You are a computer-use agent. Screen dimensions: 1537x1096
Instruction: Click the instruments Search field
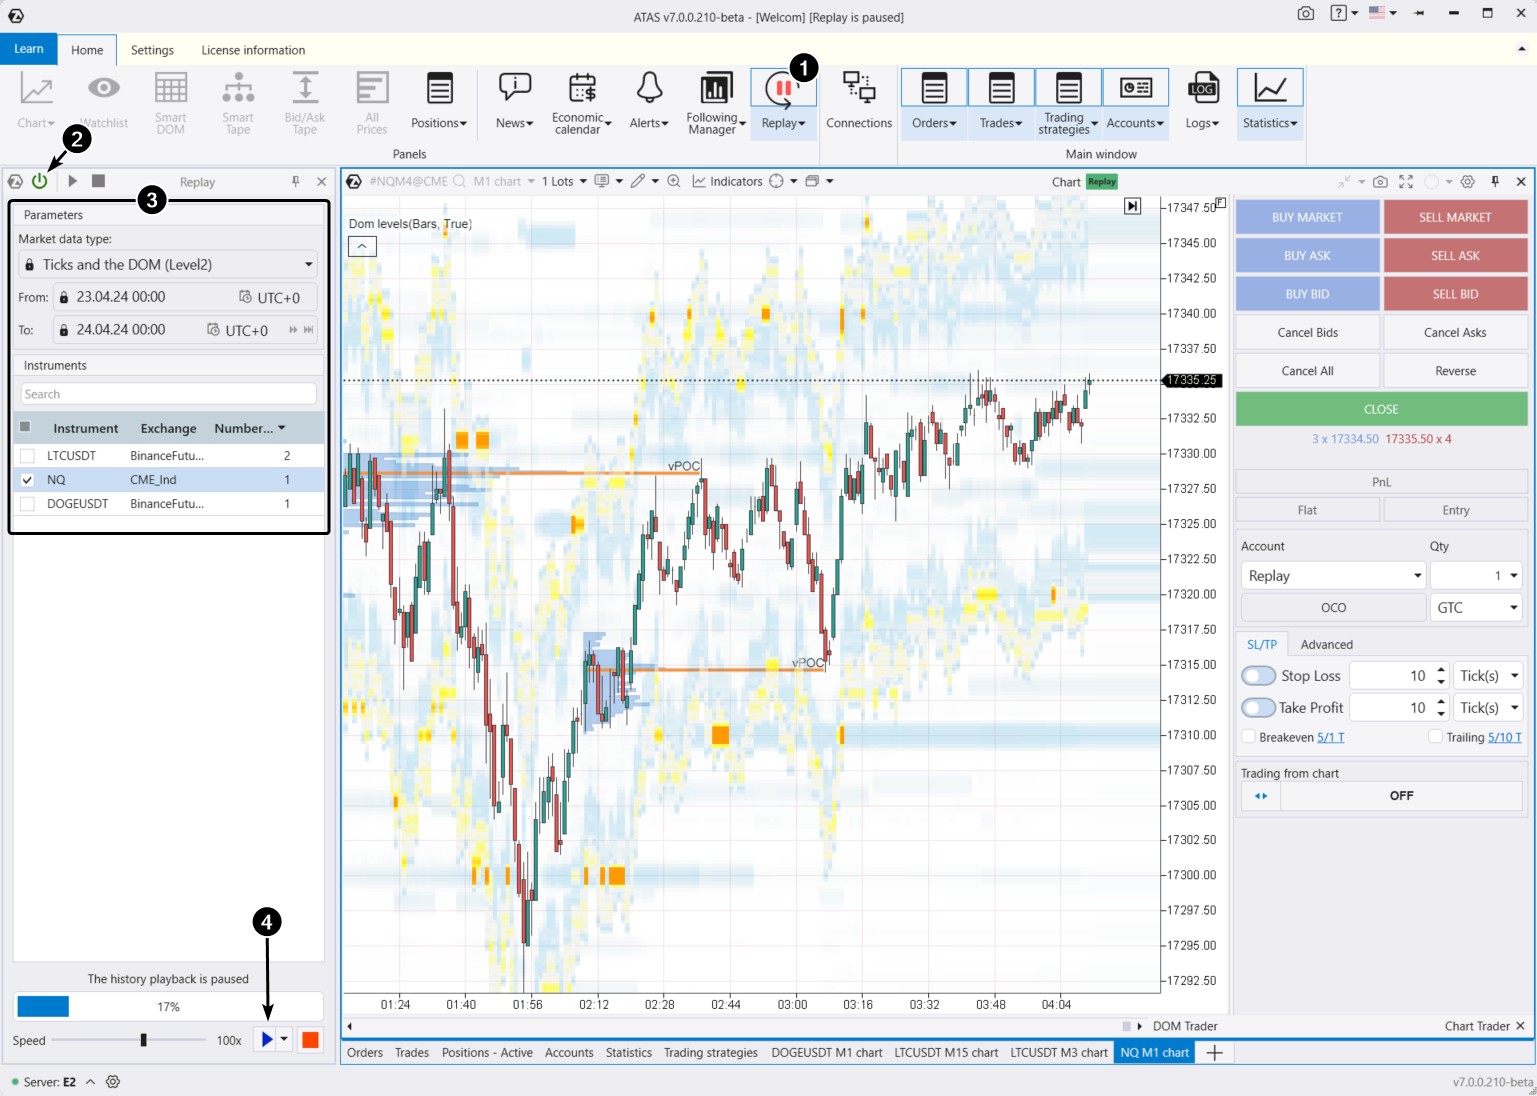click(x=168, y=393)
